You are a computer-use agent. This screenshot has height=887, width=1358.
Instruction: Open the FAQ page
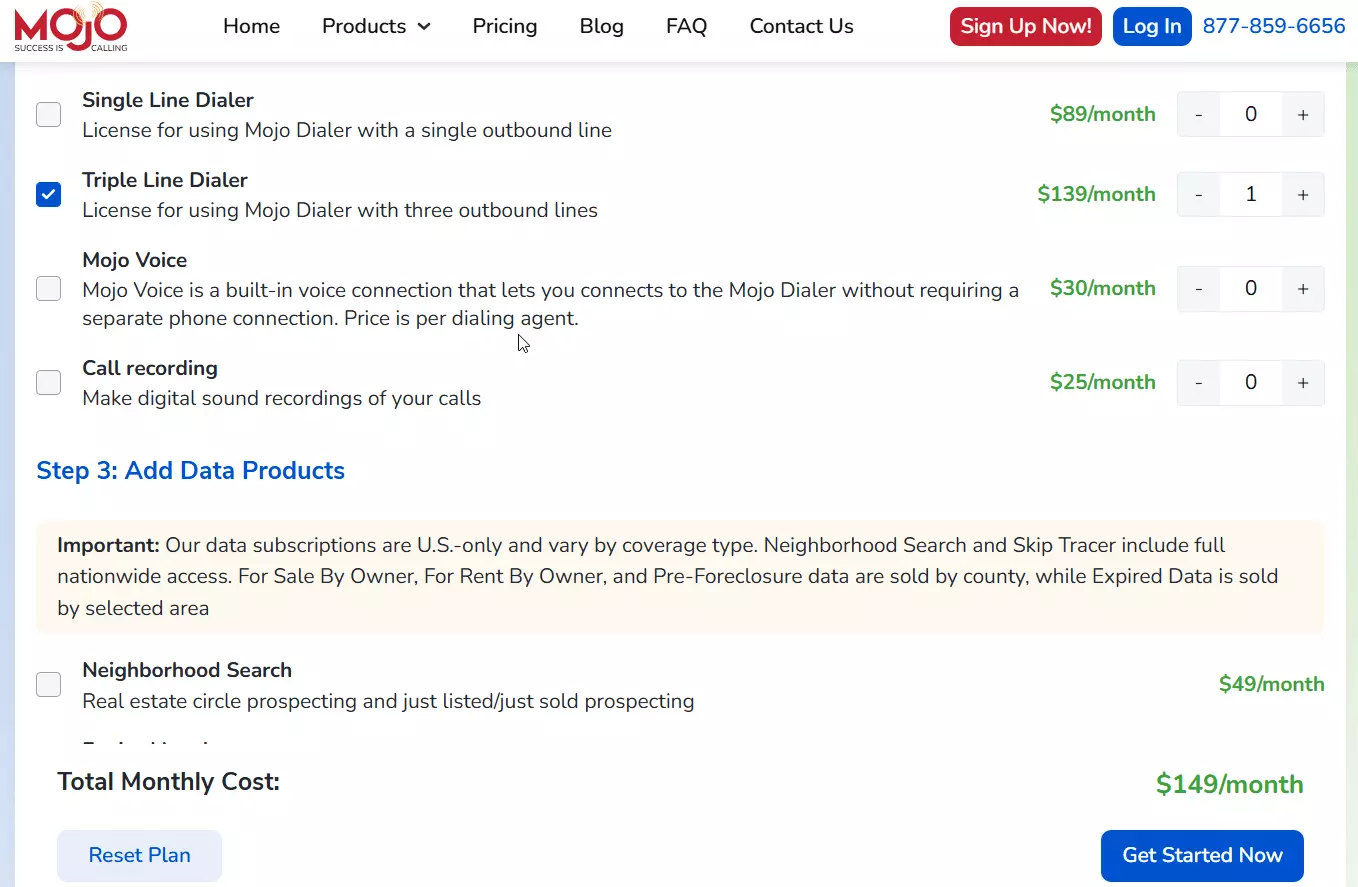click(687, 26)
